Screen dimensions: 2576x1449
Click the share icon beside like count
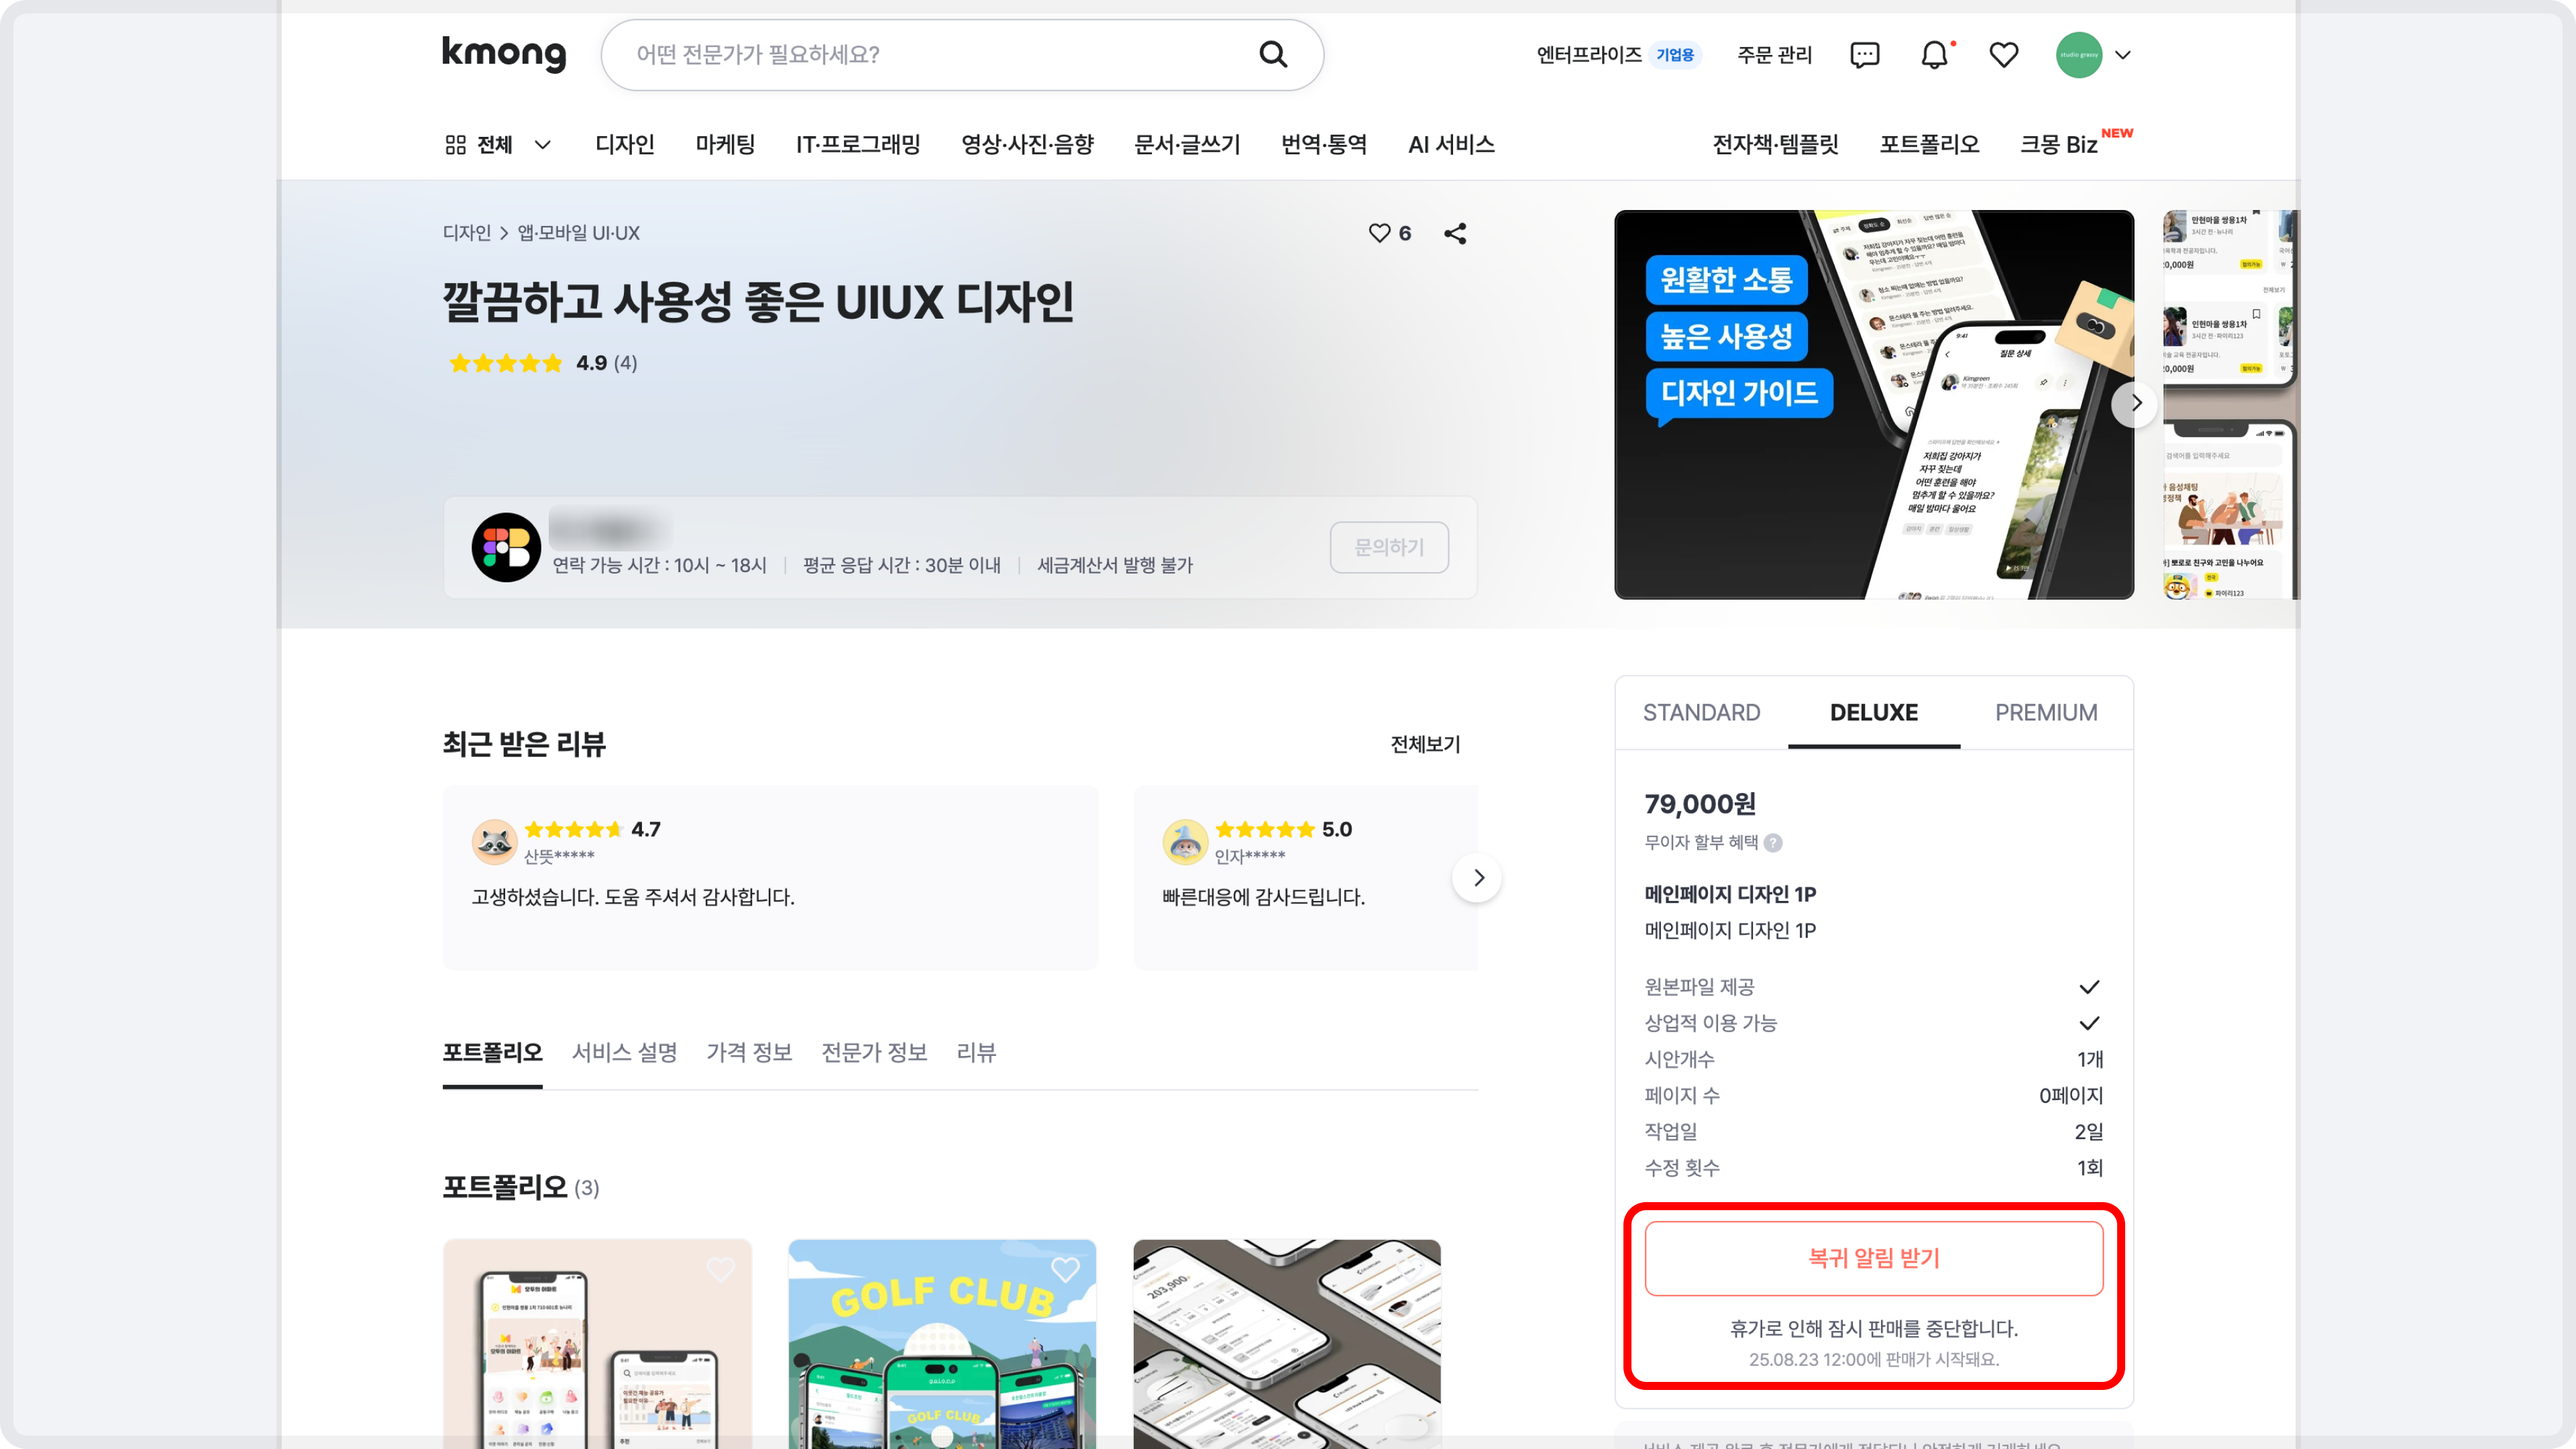point(1455,233)
